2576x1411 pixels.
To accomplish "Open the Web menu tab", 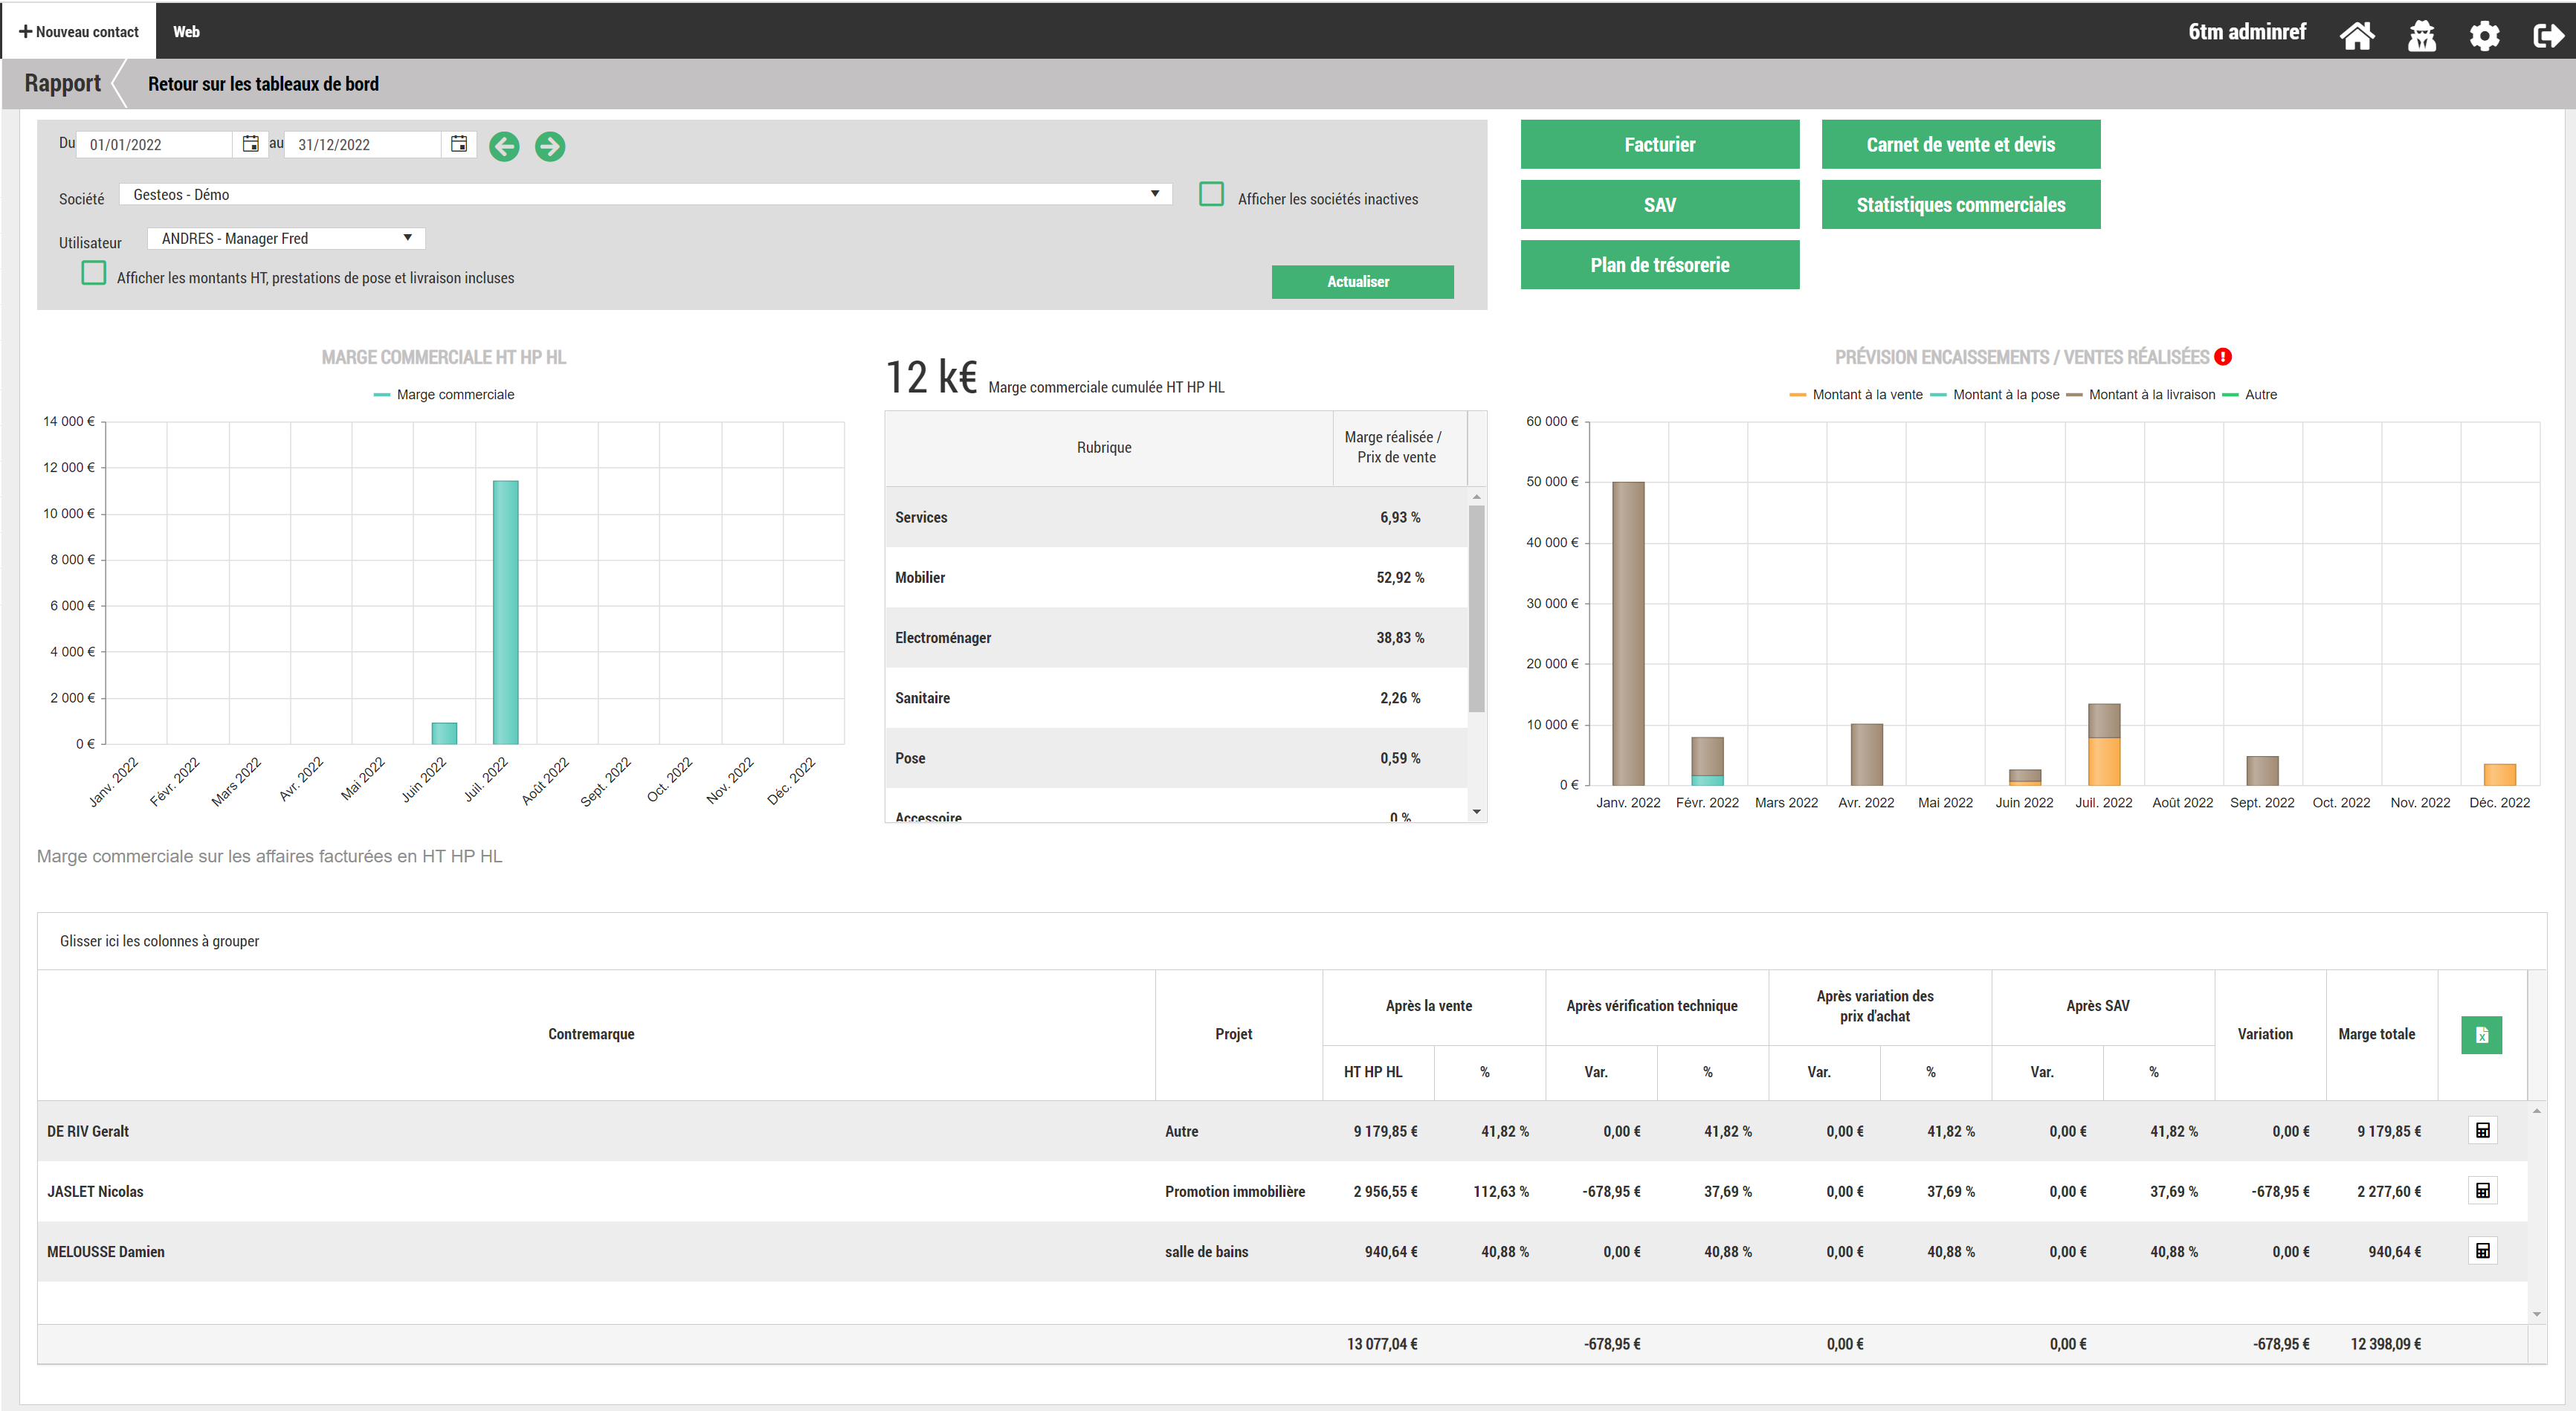I will pyautogui.click(x=186, y=31).
